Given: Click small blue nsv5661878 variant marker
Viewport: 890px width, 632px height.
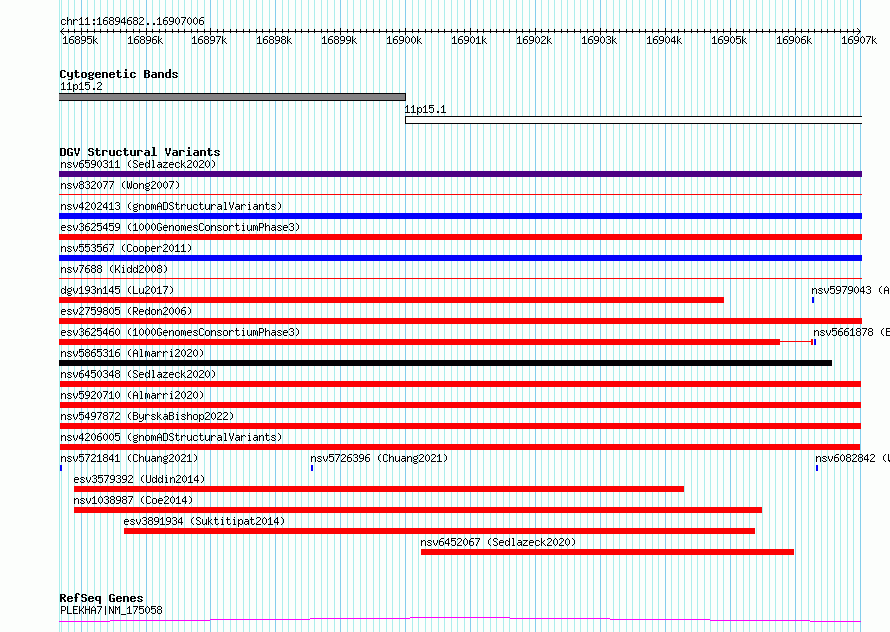Looking at the screenshot, I should [815, 342].
